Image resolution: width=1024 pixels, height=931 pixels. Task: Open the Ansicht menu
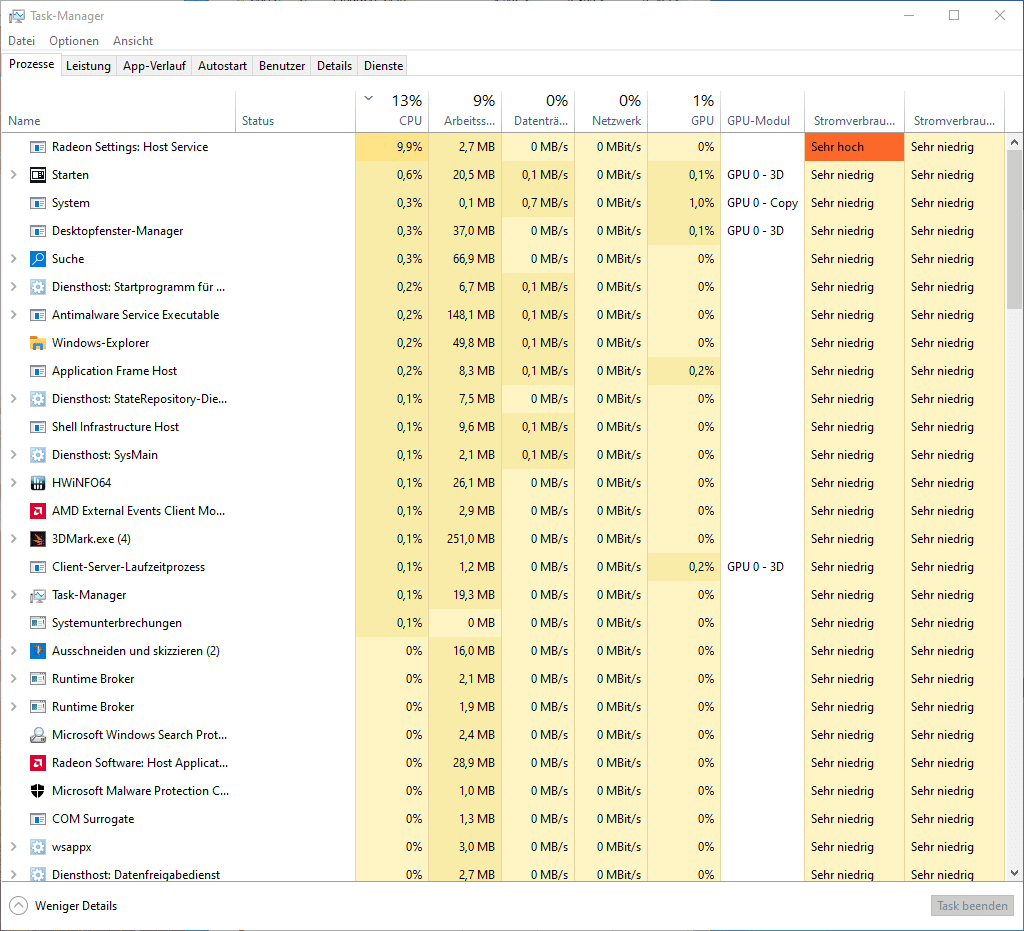pos(133,40)
